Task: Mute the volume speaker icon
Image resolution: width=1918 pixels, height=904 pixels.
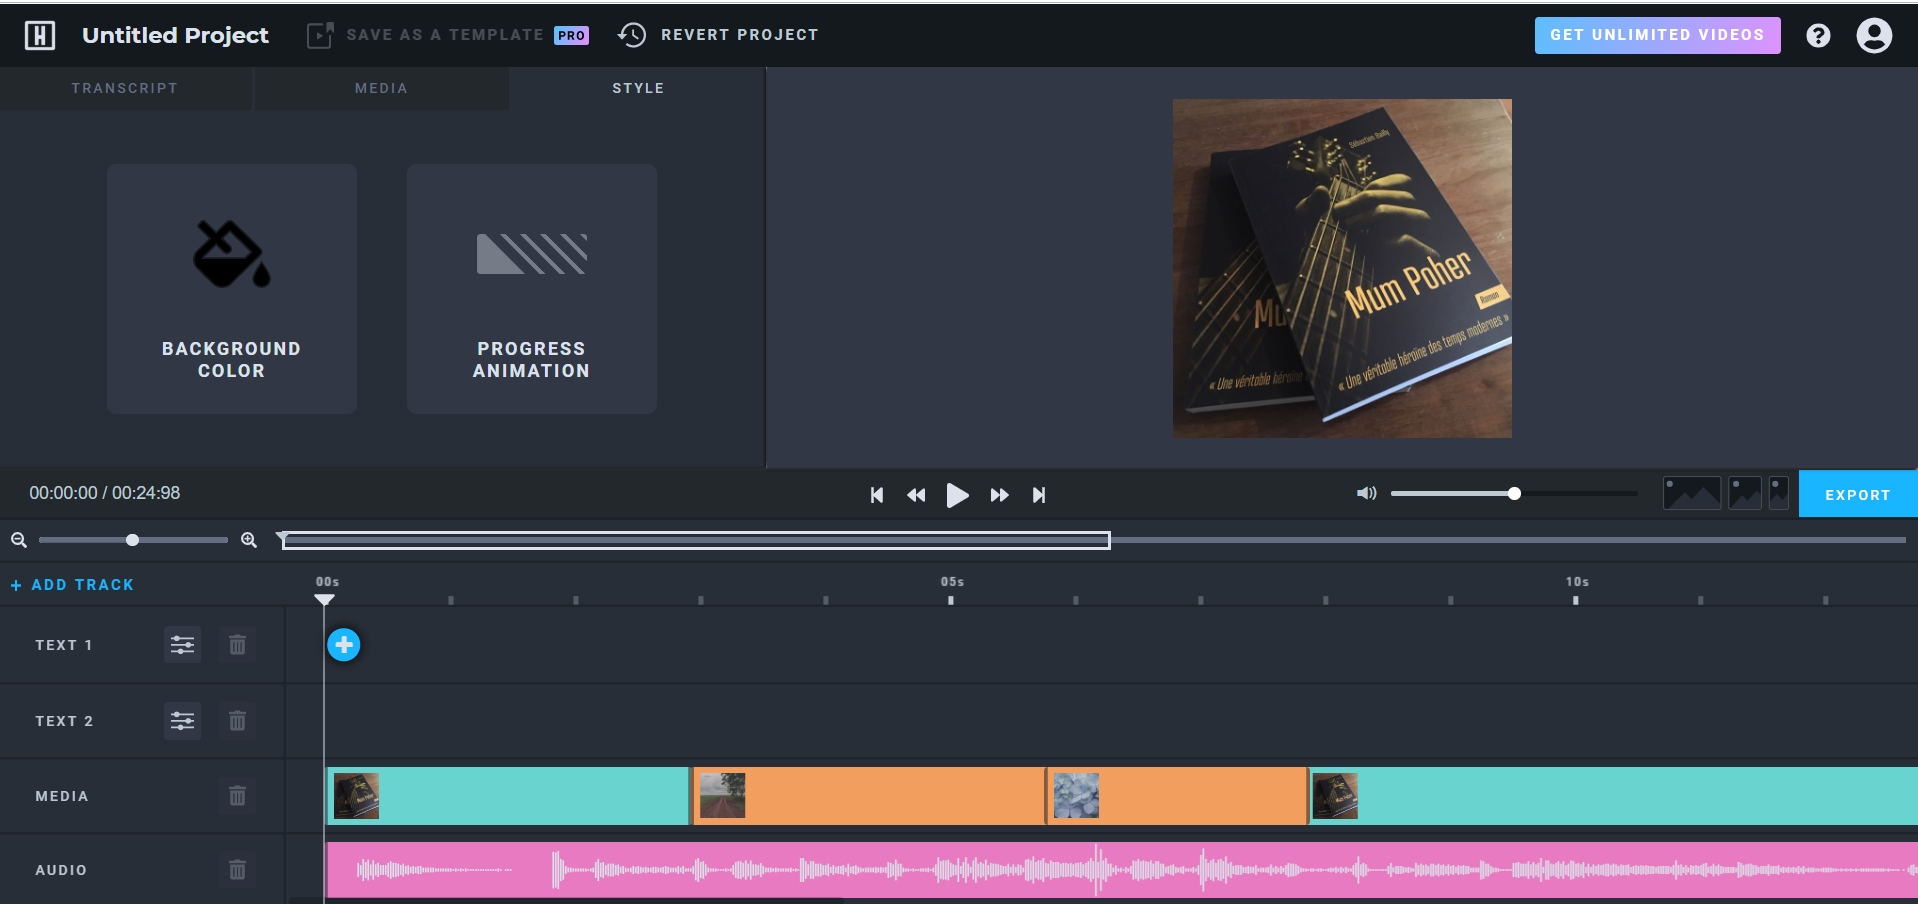Action: click(1366, 493)
